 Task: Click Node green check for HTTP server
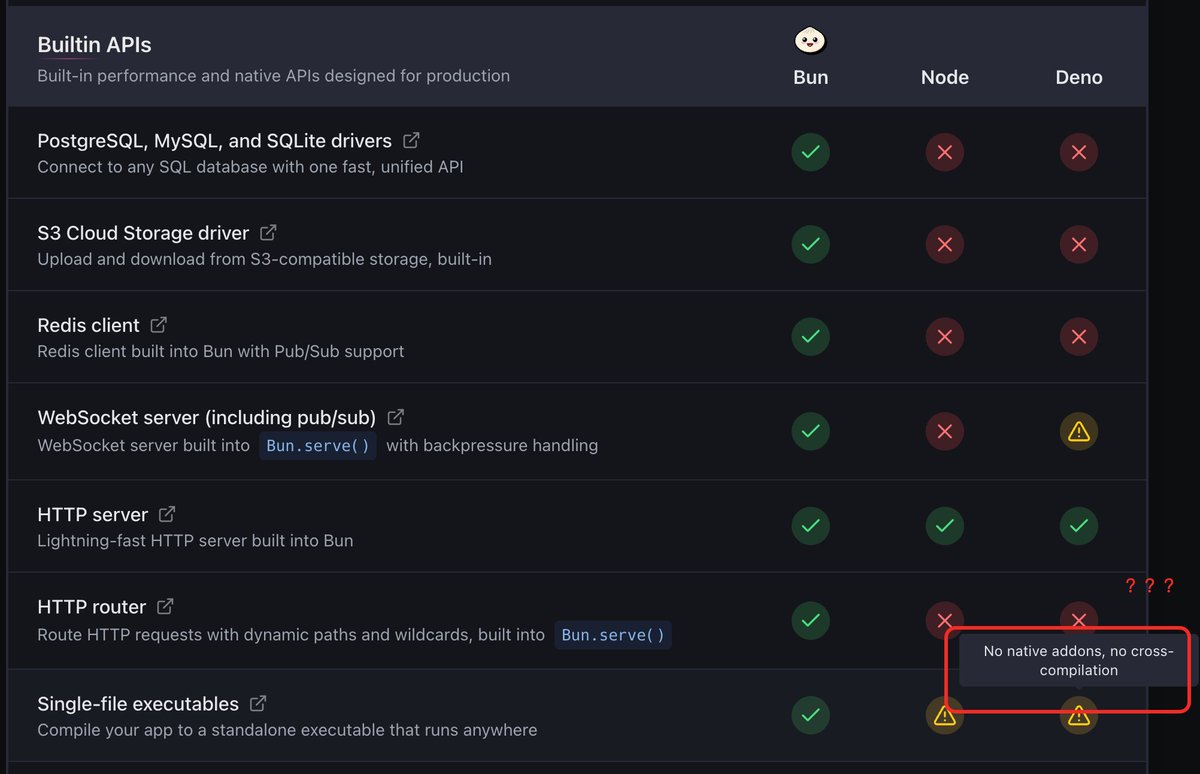[x=944, y=526]
